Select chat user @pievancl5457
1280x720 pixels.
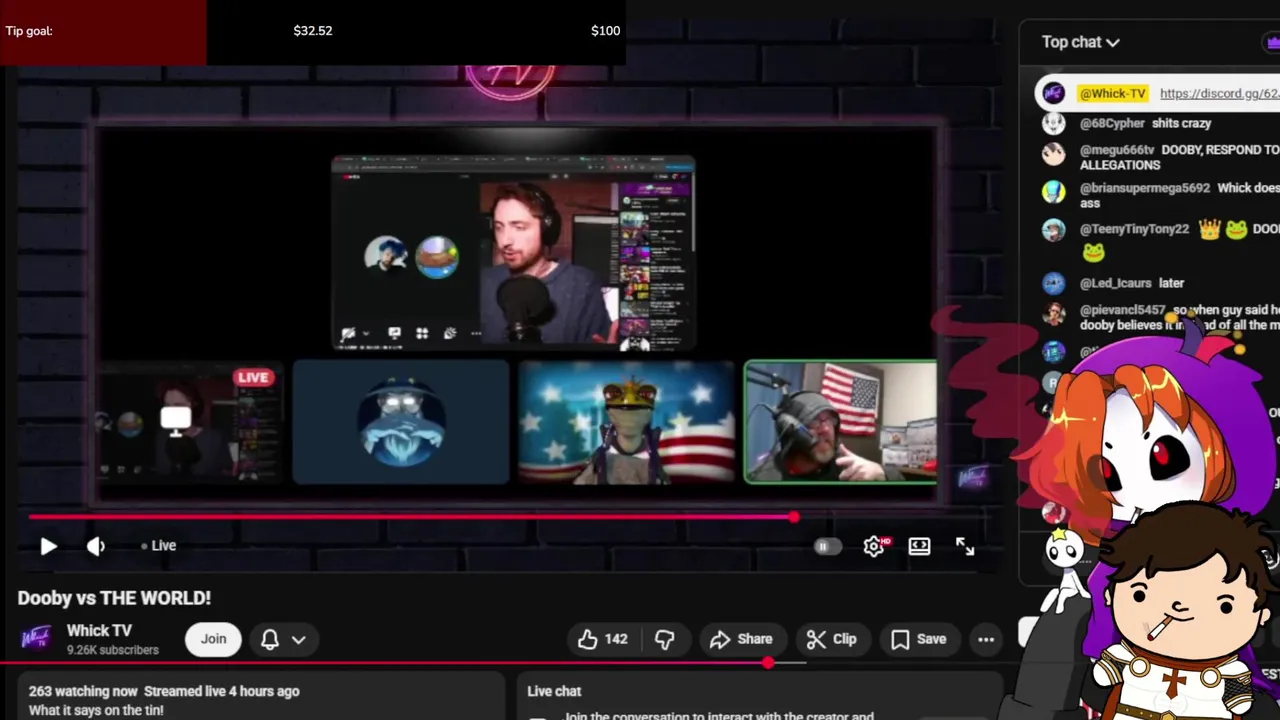(x=1123, y=310)
